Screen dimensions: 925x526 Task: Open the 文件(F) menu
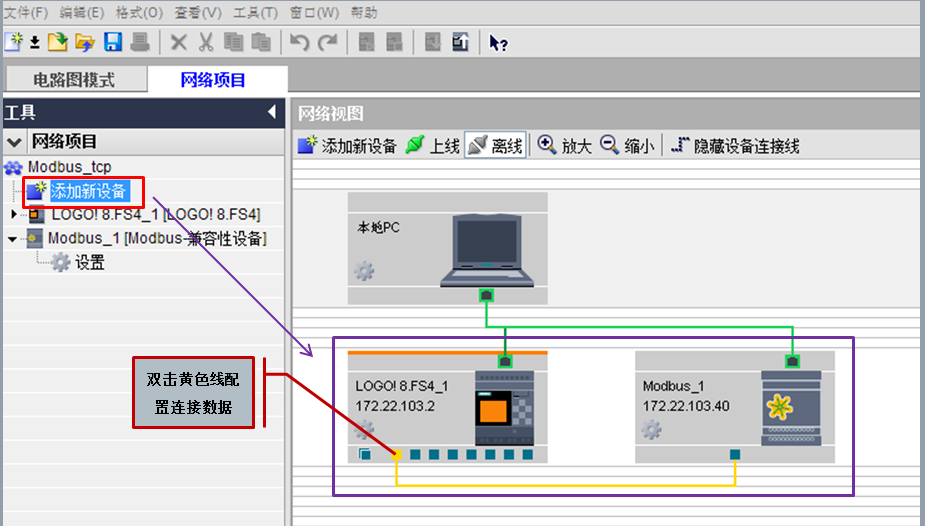(26, 12)
